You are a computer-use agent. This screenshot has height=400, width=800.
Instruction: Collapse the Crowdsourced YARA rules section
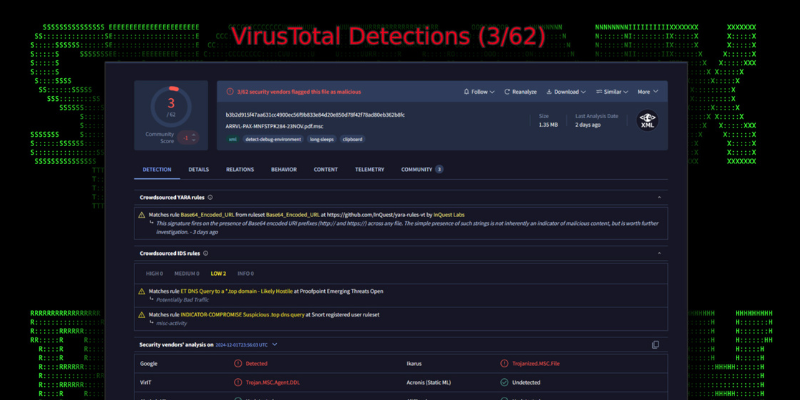point(659,197)
